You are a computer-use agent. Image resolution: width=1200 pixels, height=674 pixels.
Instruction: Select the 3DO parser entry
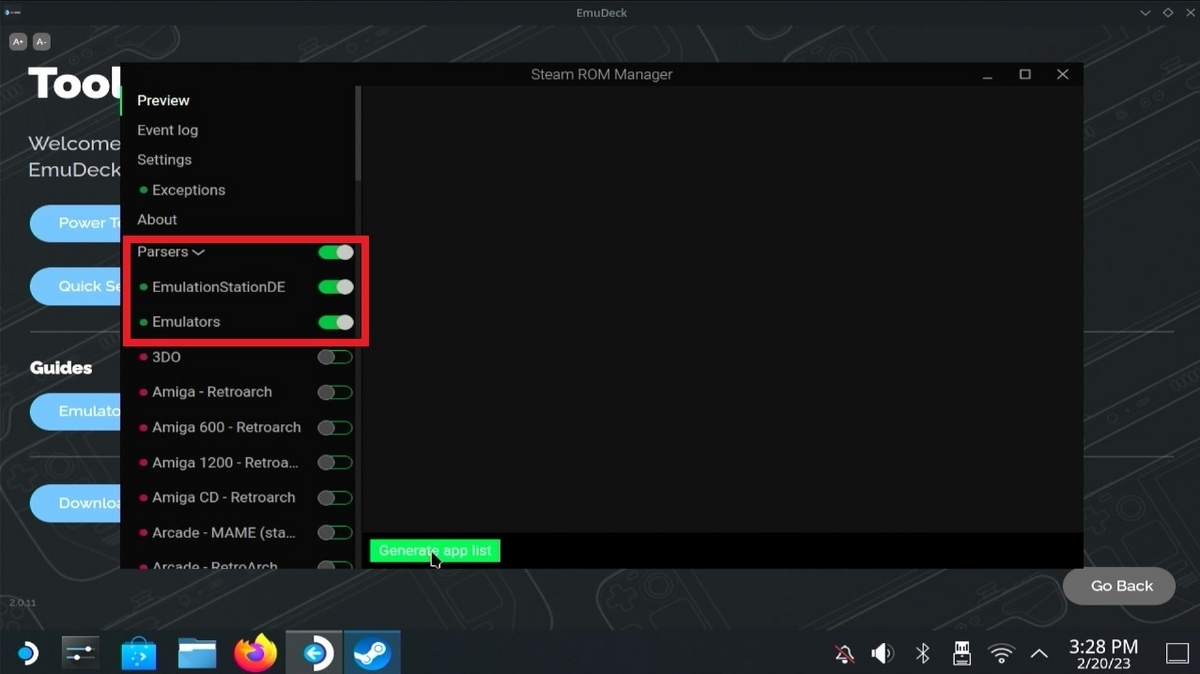(166, 357)
